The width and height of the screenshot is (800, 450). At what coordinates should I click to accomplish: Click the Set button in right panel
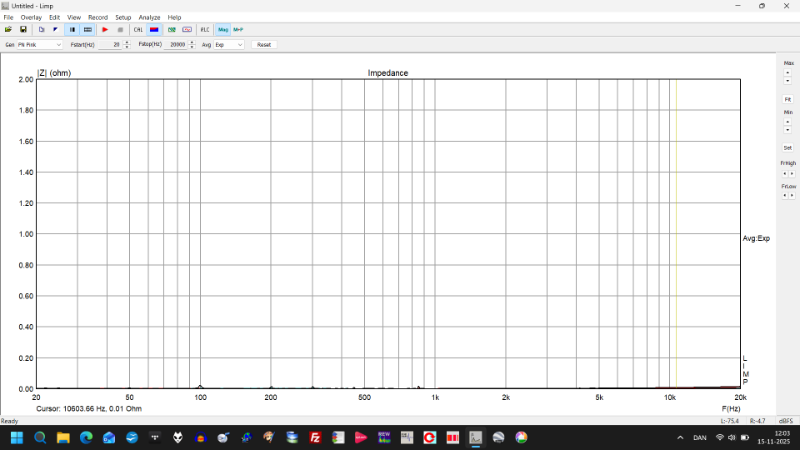(788, 147)
